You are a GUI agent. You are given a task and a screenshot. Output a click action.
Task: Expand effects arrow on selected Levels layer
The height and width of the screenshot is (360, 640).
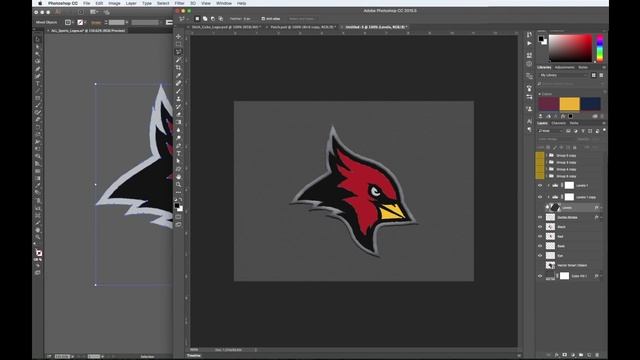click(601, 208)
